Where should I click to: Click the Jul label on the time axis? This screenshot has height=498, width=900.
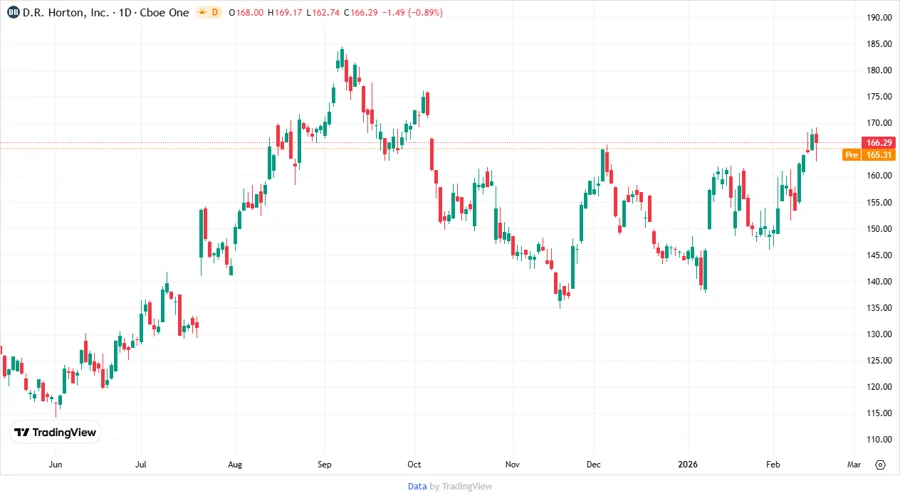(141, 464)
